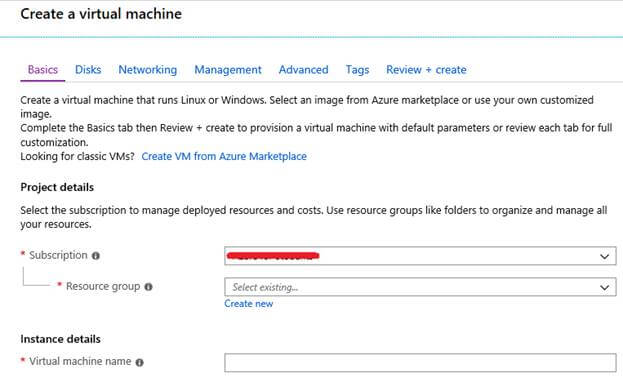The height and width of the screenshot is (382, 623).
Task: Click the Virtual machine name input field
Action: point(420,363)
